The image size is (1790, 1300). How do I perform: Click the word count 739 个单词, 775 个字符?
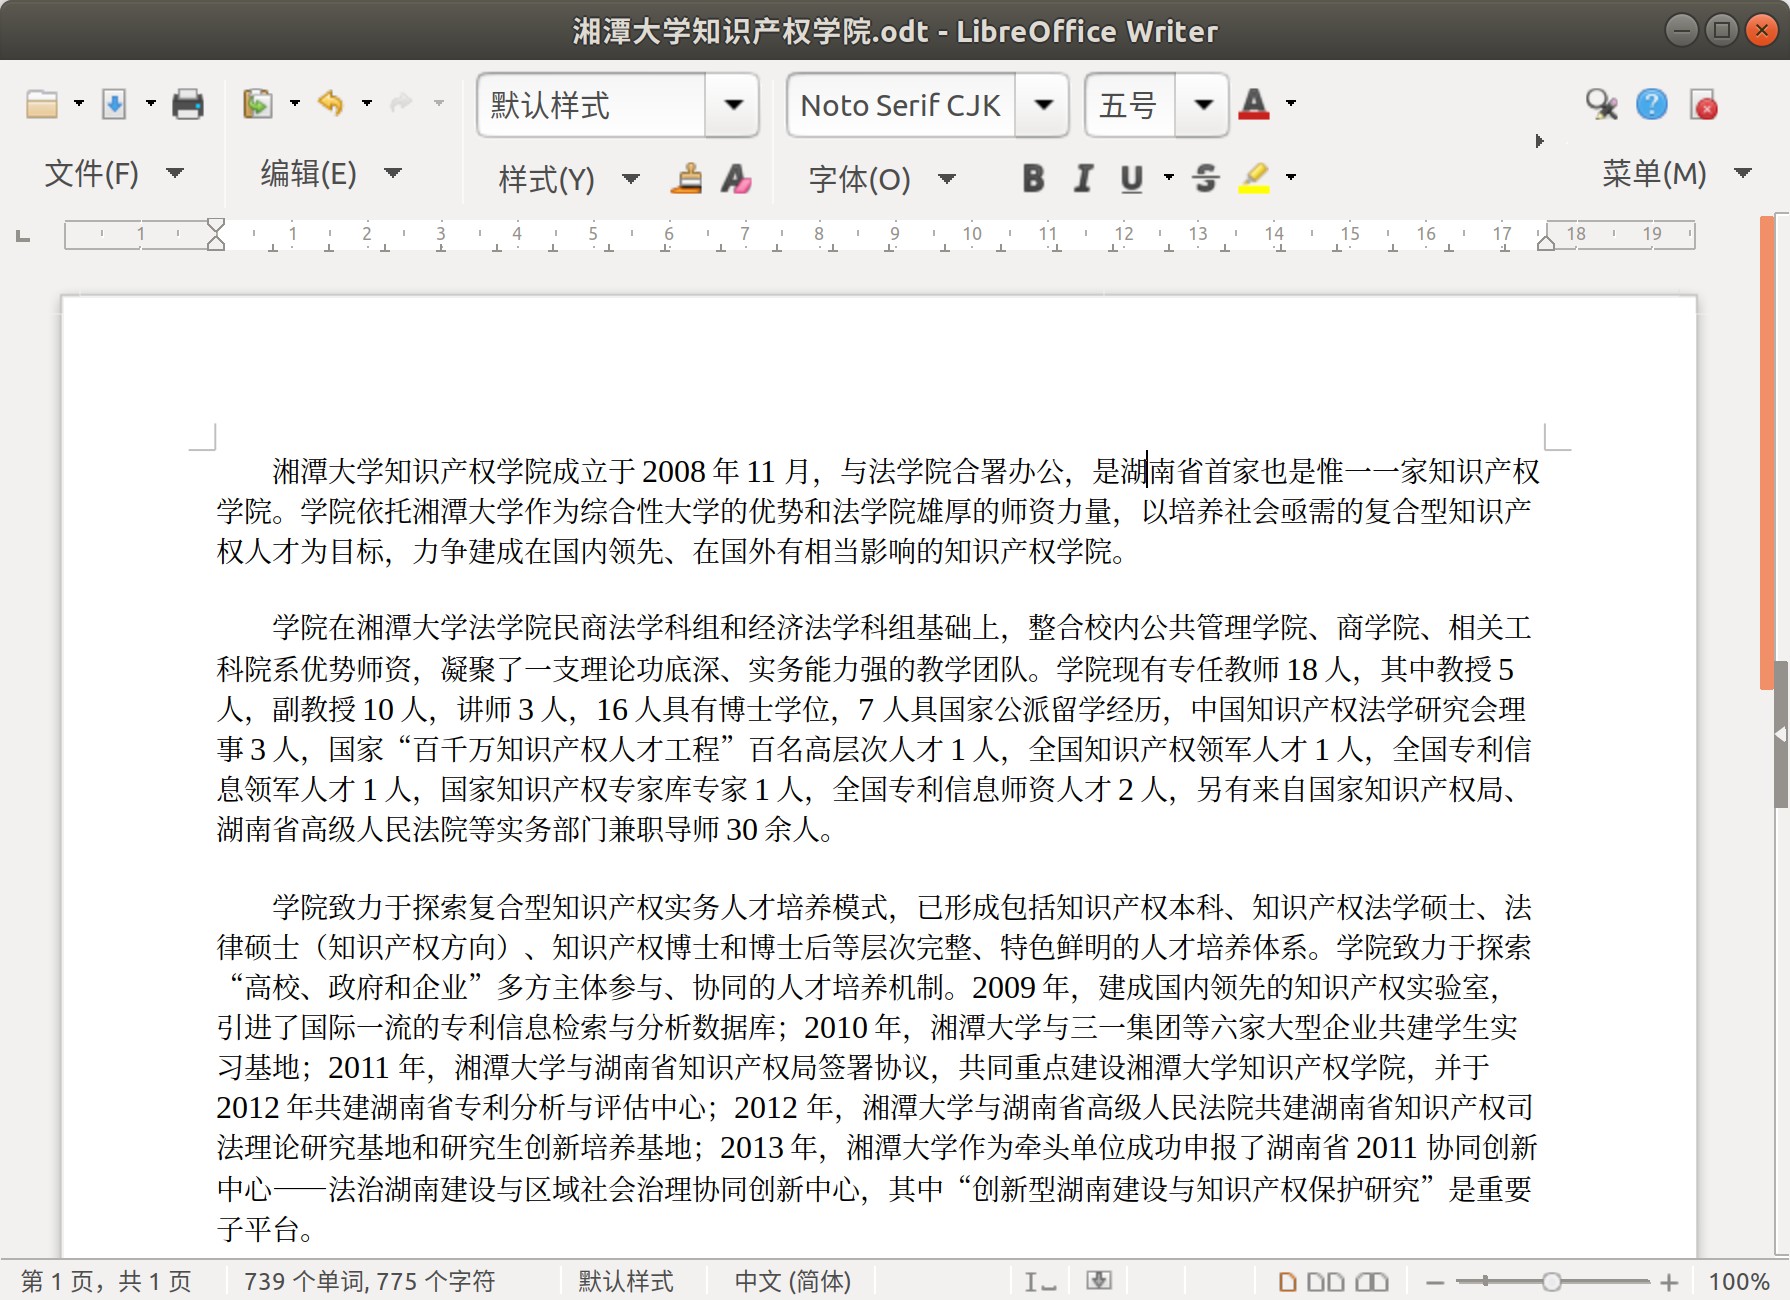click(369, 1281)
